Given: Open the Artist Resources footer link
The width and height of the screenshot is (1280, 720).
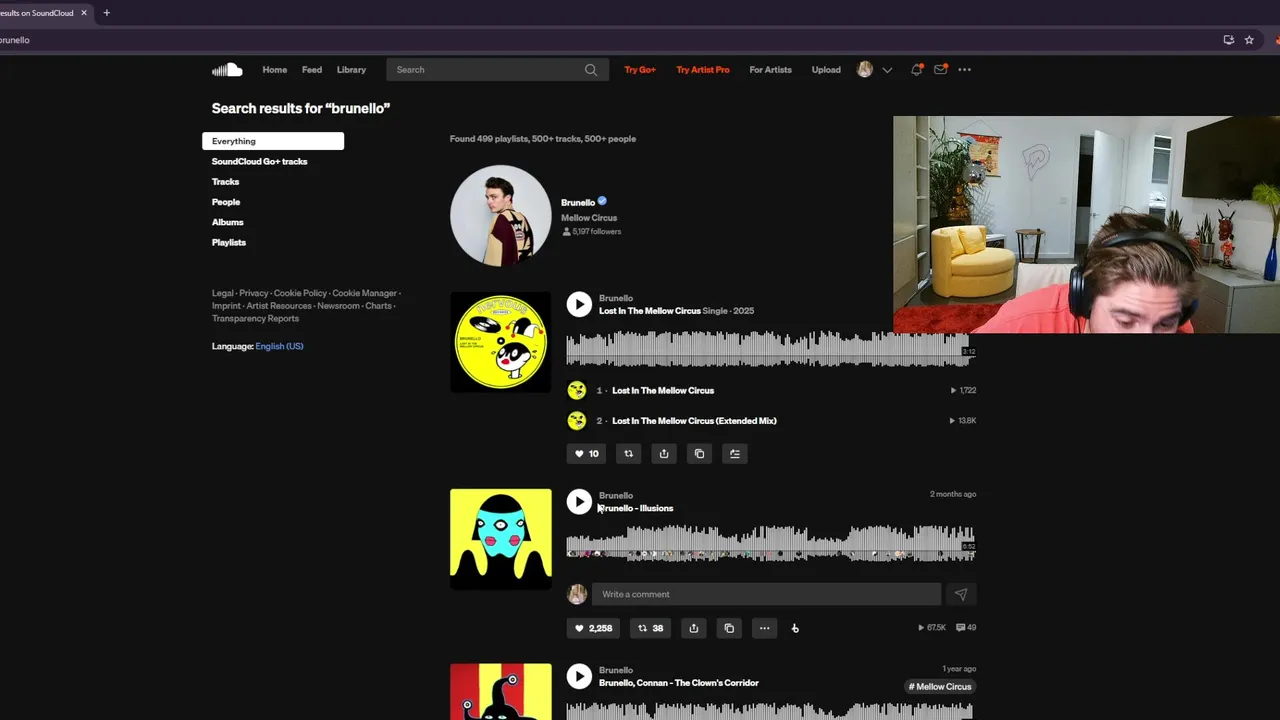Looking at the screenshot, I should pyautogui.click(x=279, y=306).
